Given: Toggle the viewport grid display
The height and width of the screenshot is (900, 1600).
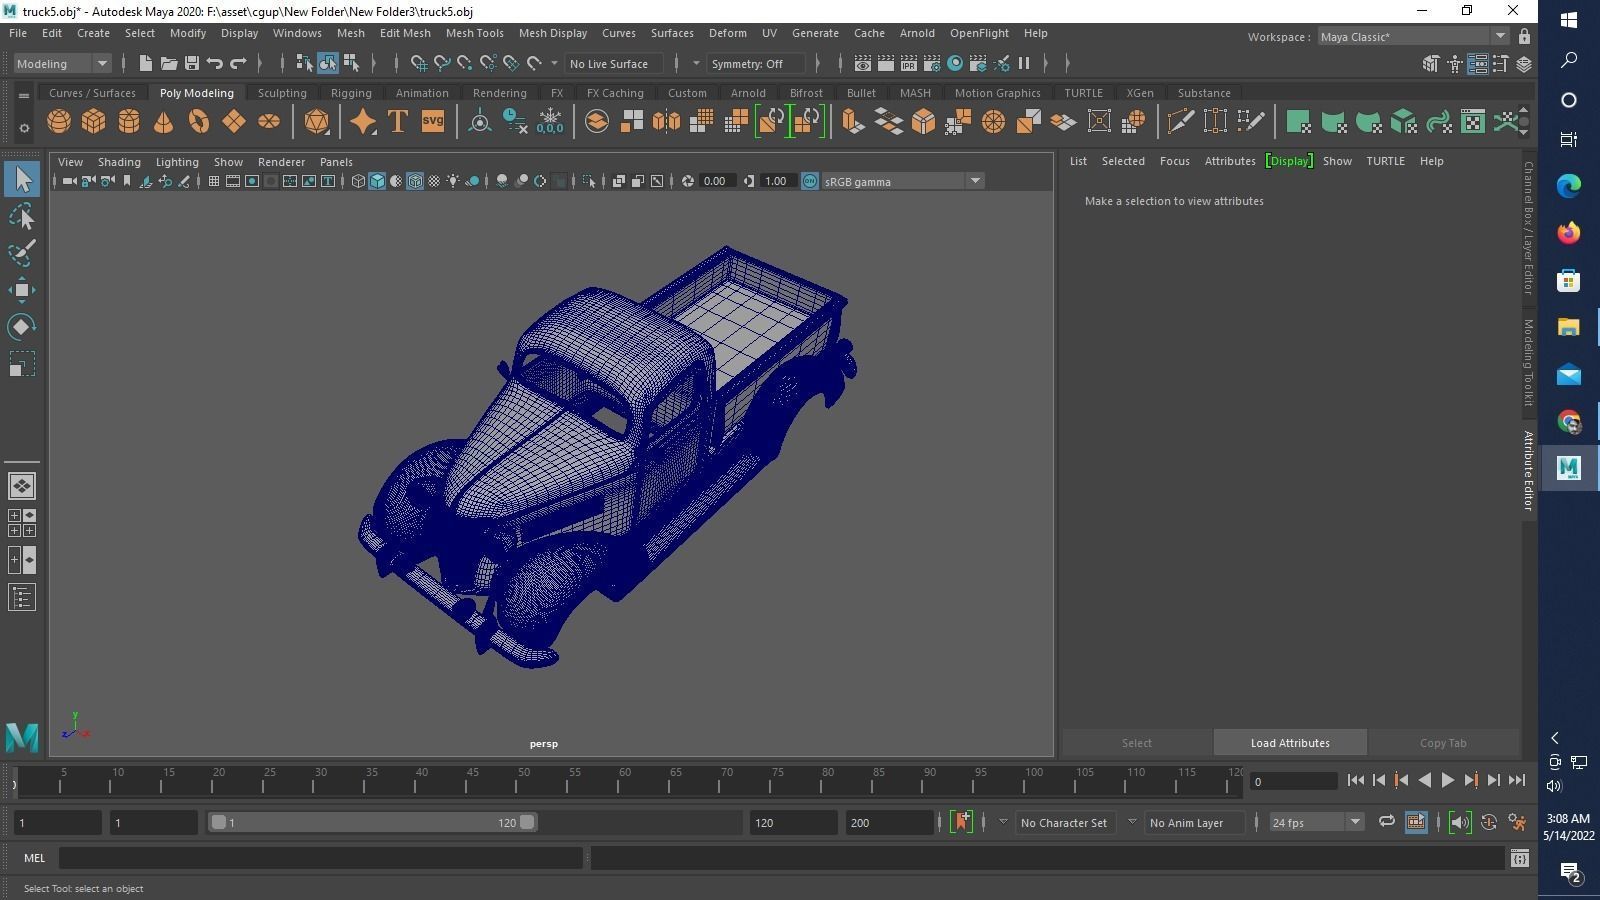Looking at the screenshot, I should pyautogui.click(x=213, y=181).
